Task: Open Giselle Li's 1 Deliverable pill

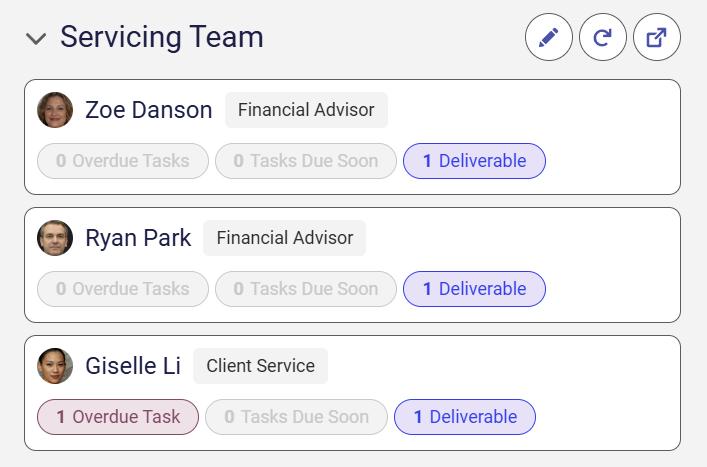Action: pyautogui.click(x=465, y=417)
